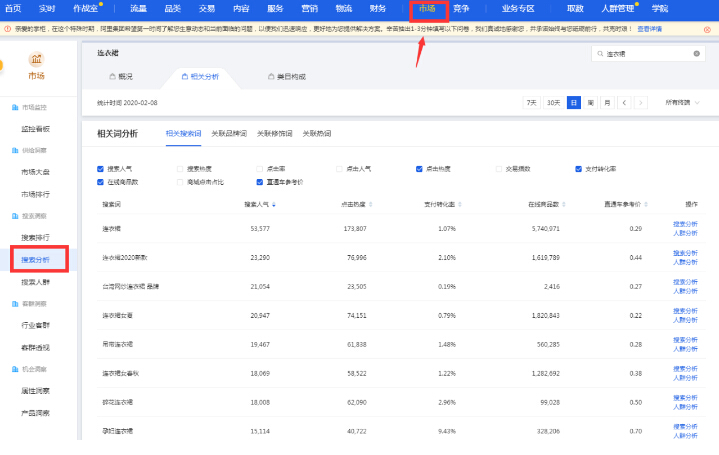The image size is (719, 455).
Task: Enable the 点击率 checkbox
Action: (259, 169)
